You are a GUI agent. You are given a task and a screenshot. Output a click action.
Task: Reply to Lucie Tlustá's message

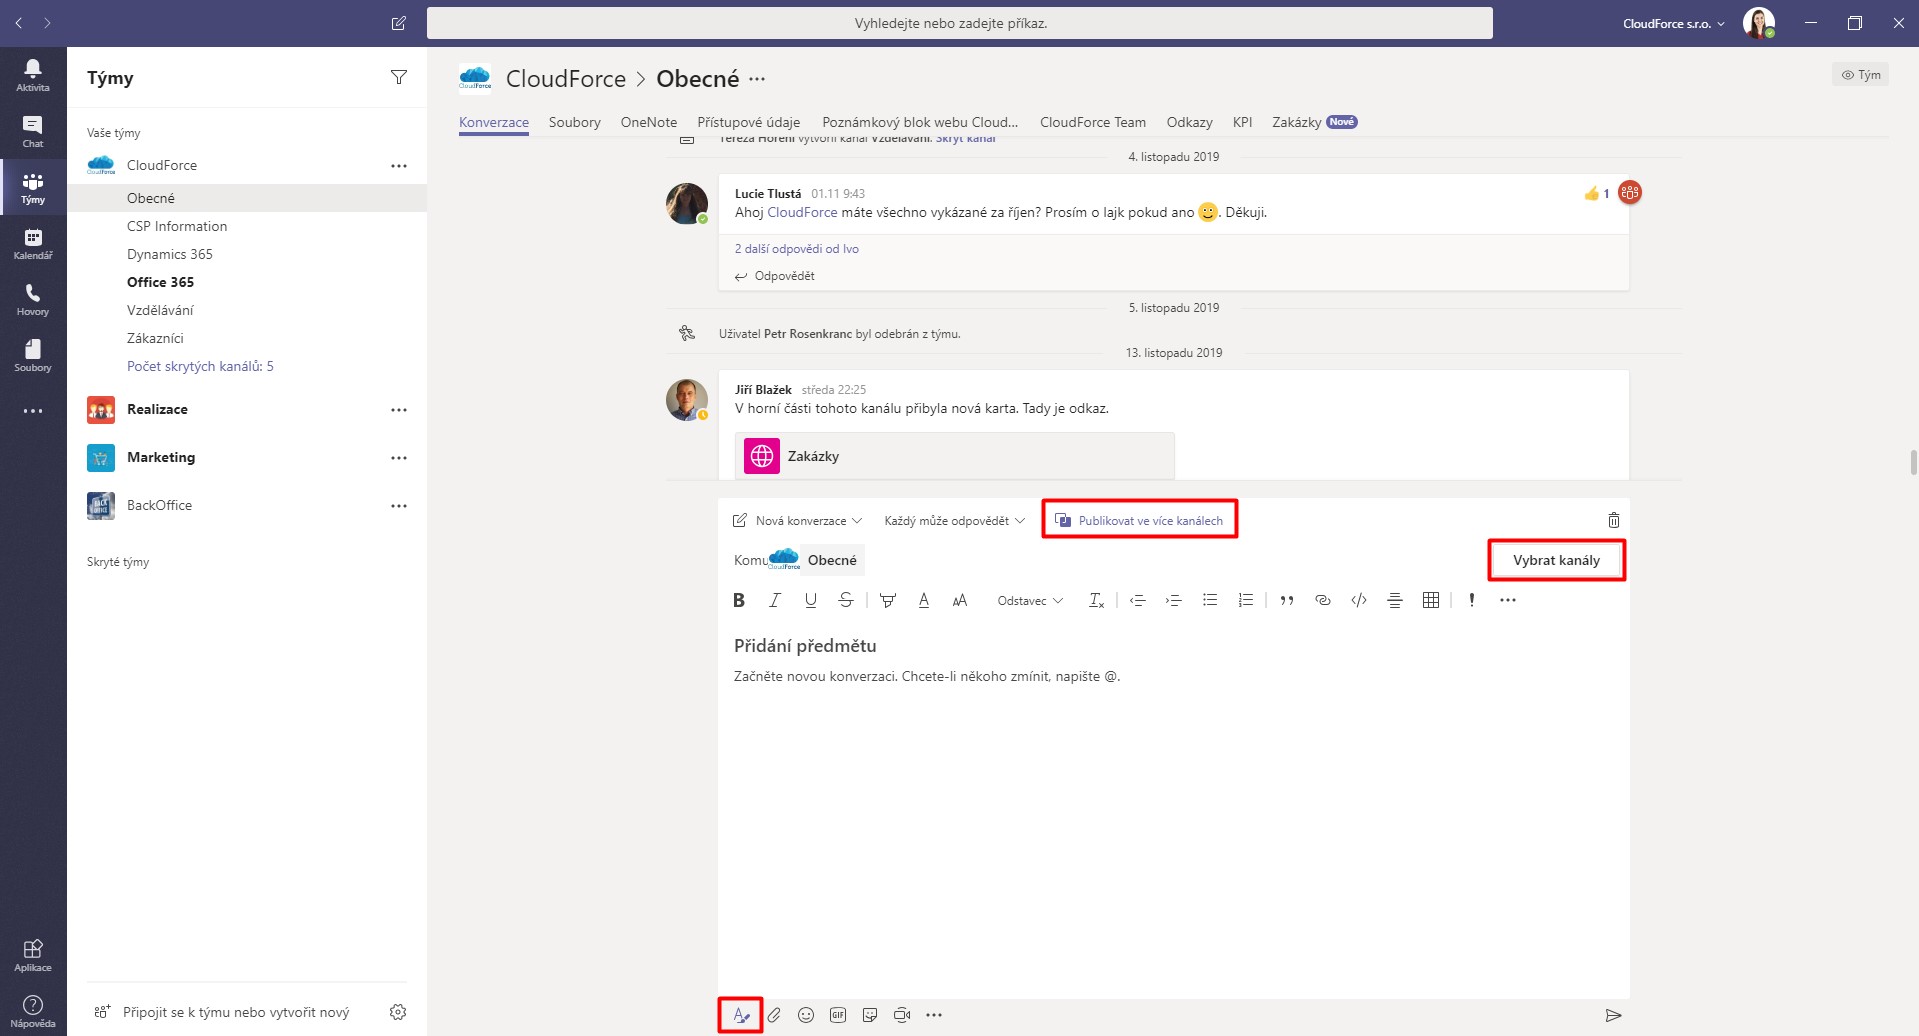point(775,276)
